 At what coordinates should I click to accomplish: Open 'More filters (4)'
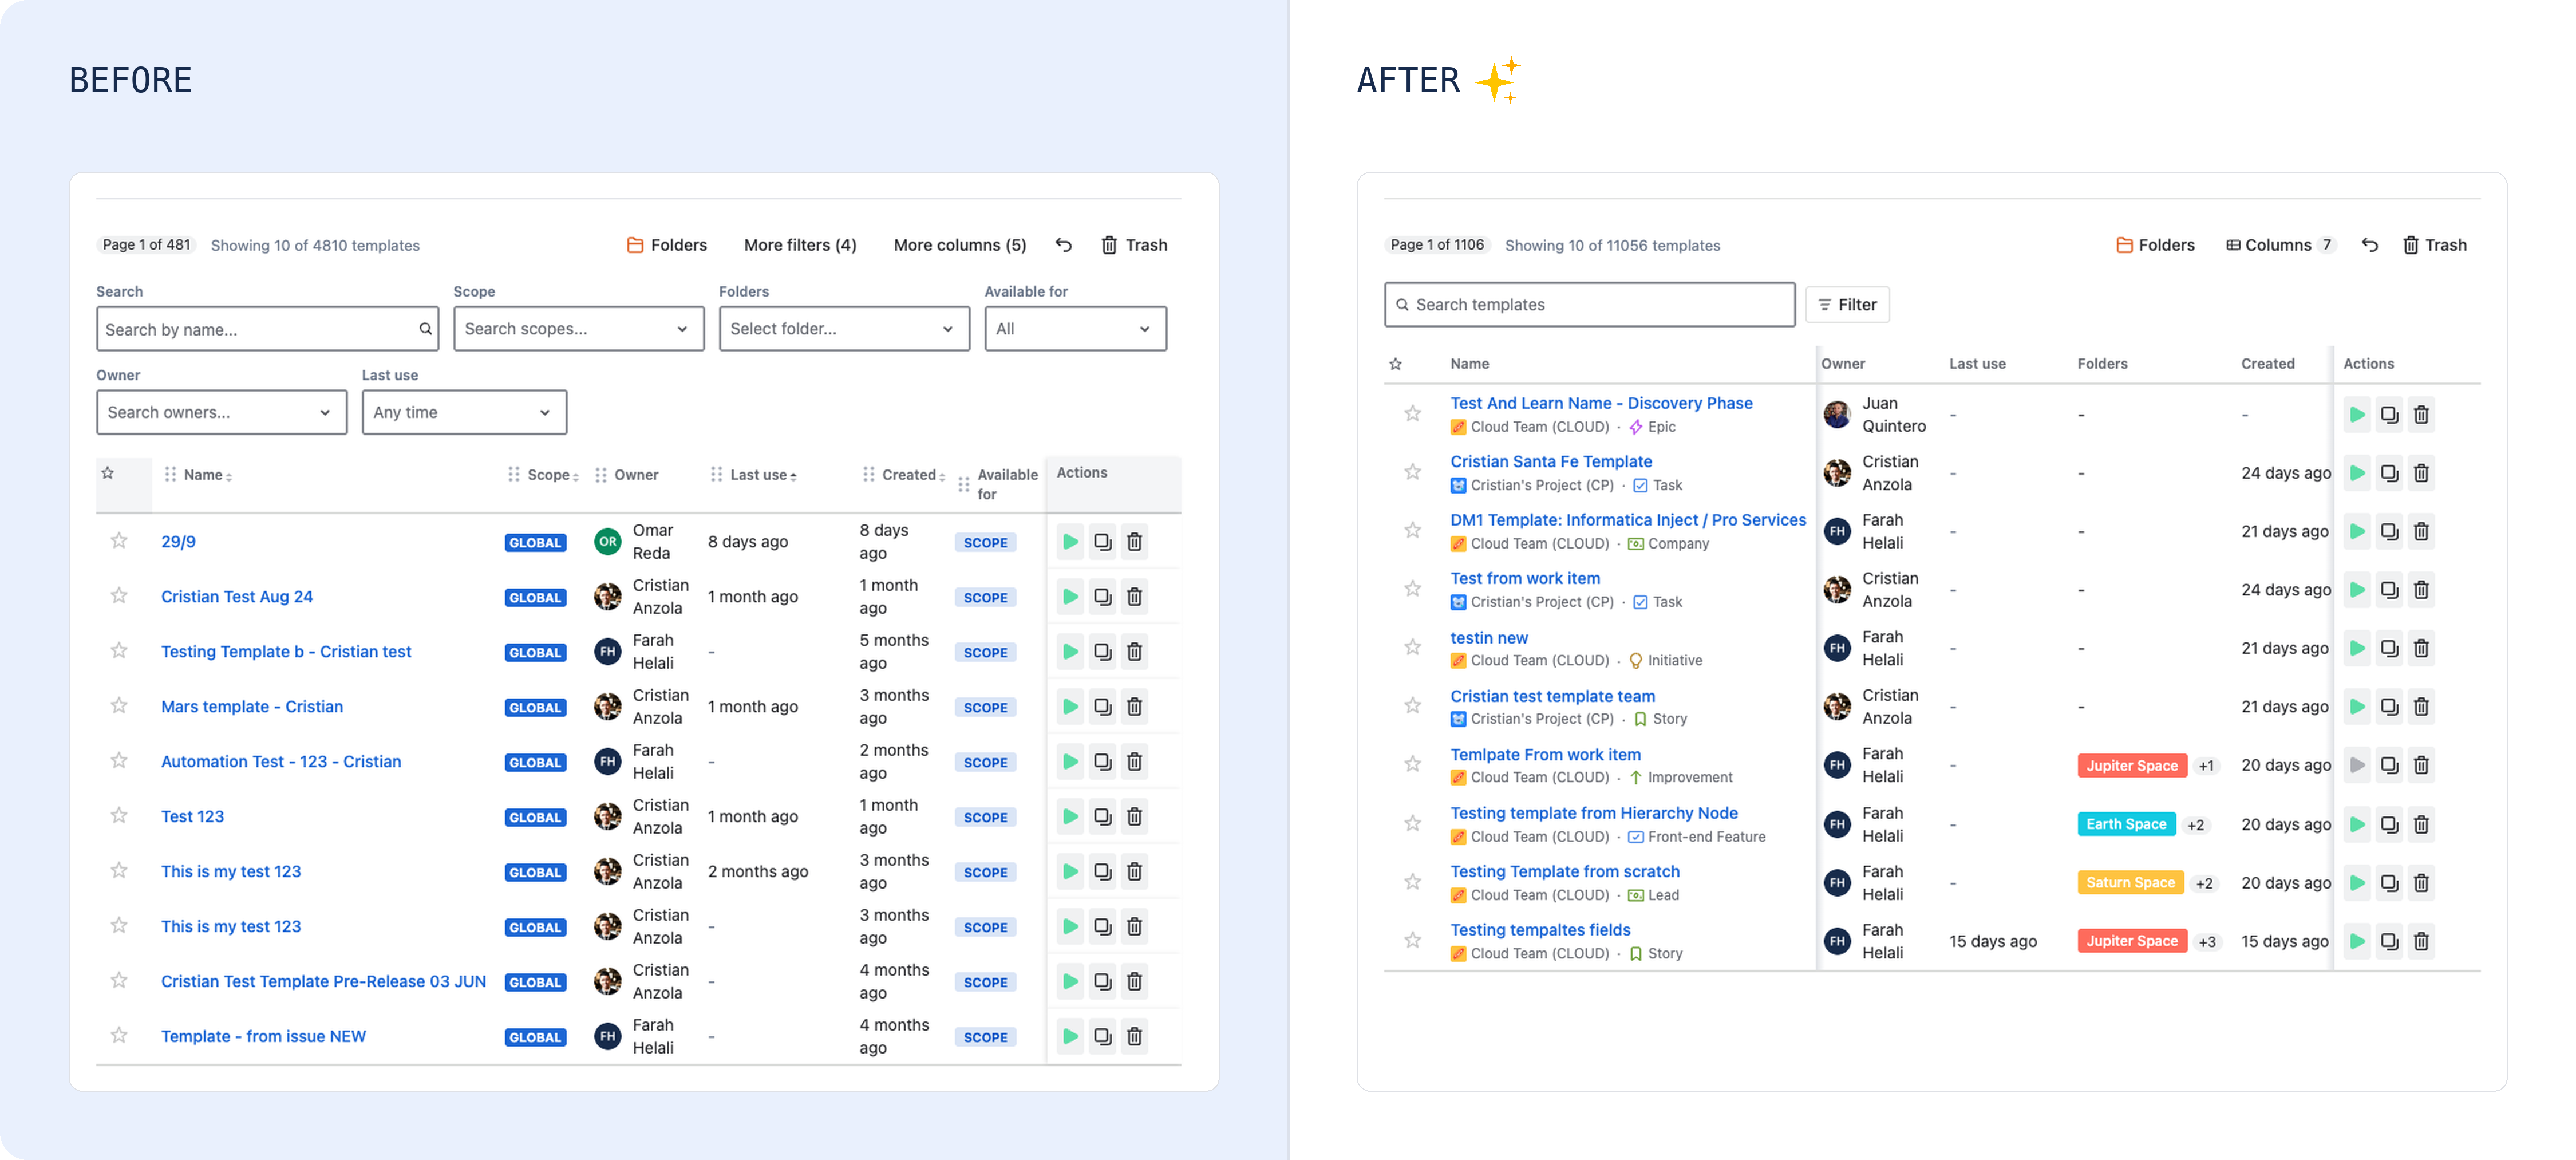[x=800, y=245]
